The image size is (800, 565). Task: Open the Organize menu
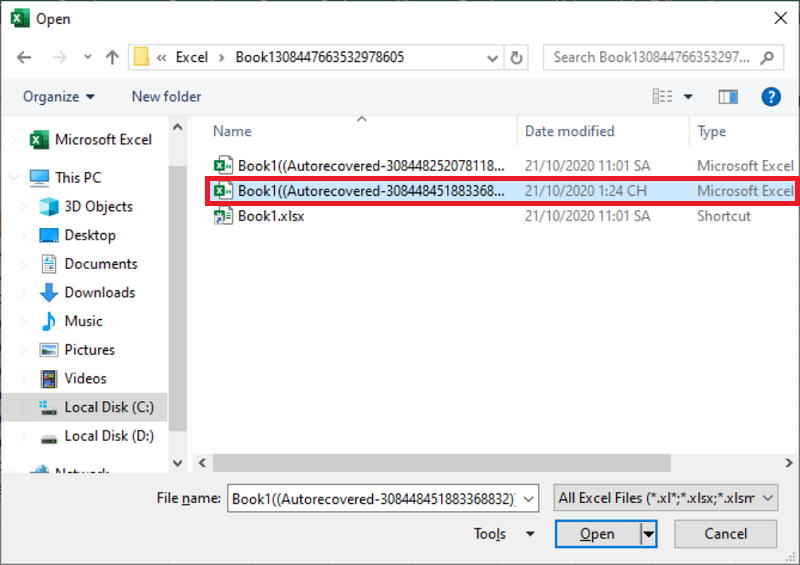point(59,97)
